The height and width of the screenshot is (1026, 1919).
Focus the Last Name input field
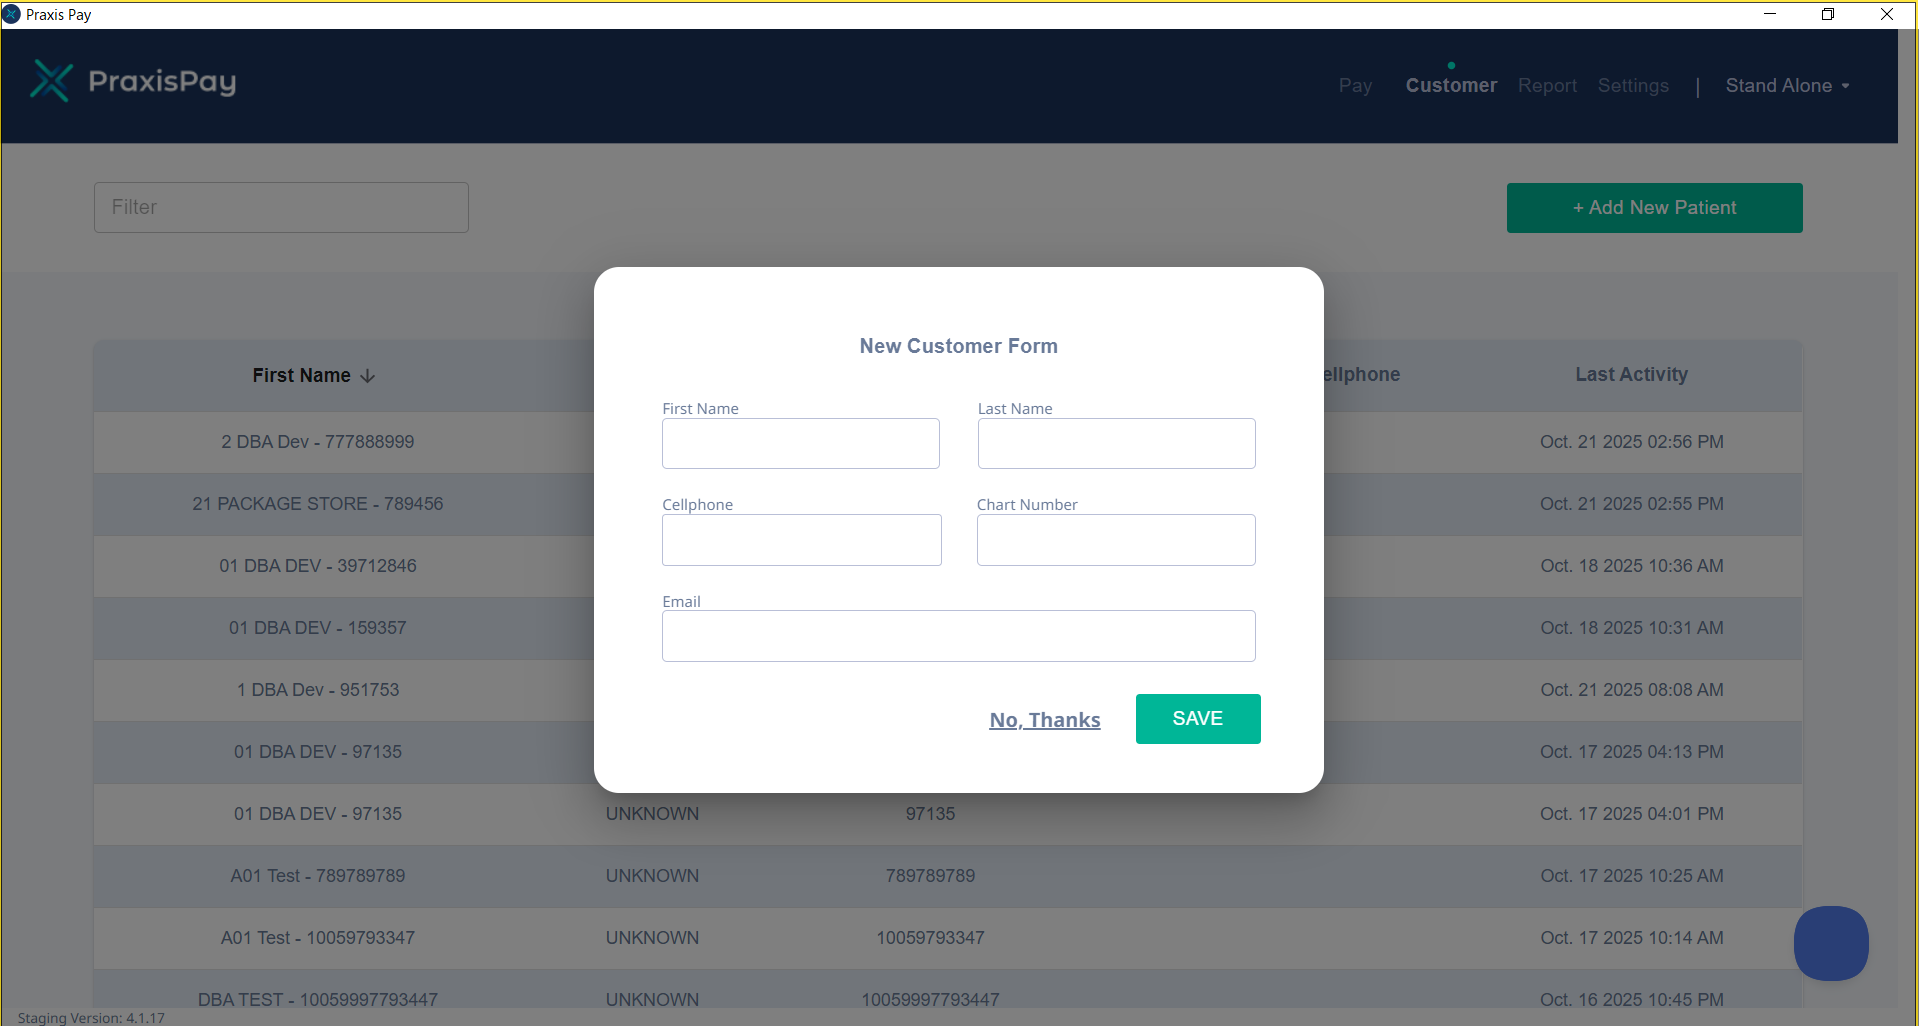pyautogui.click(x=1116, y=444)
